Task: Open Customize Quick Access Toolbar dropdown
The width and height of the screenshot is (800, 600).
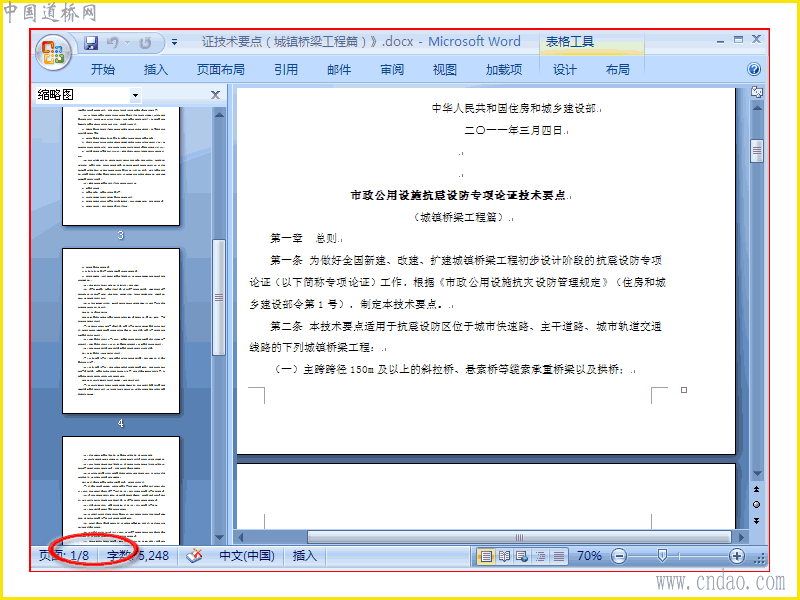Action: coord(174,43)
